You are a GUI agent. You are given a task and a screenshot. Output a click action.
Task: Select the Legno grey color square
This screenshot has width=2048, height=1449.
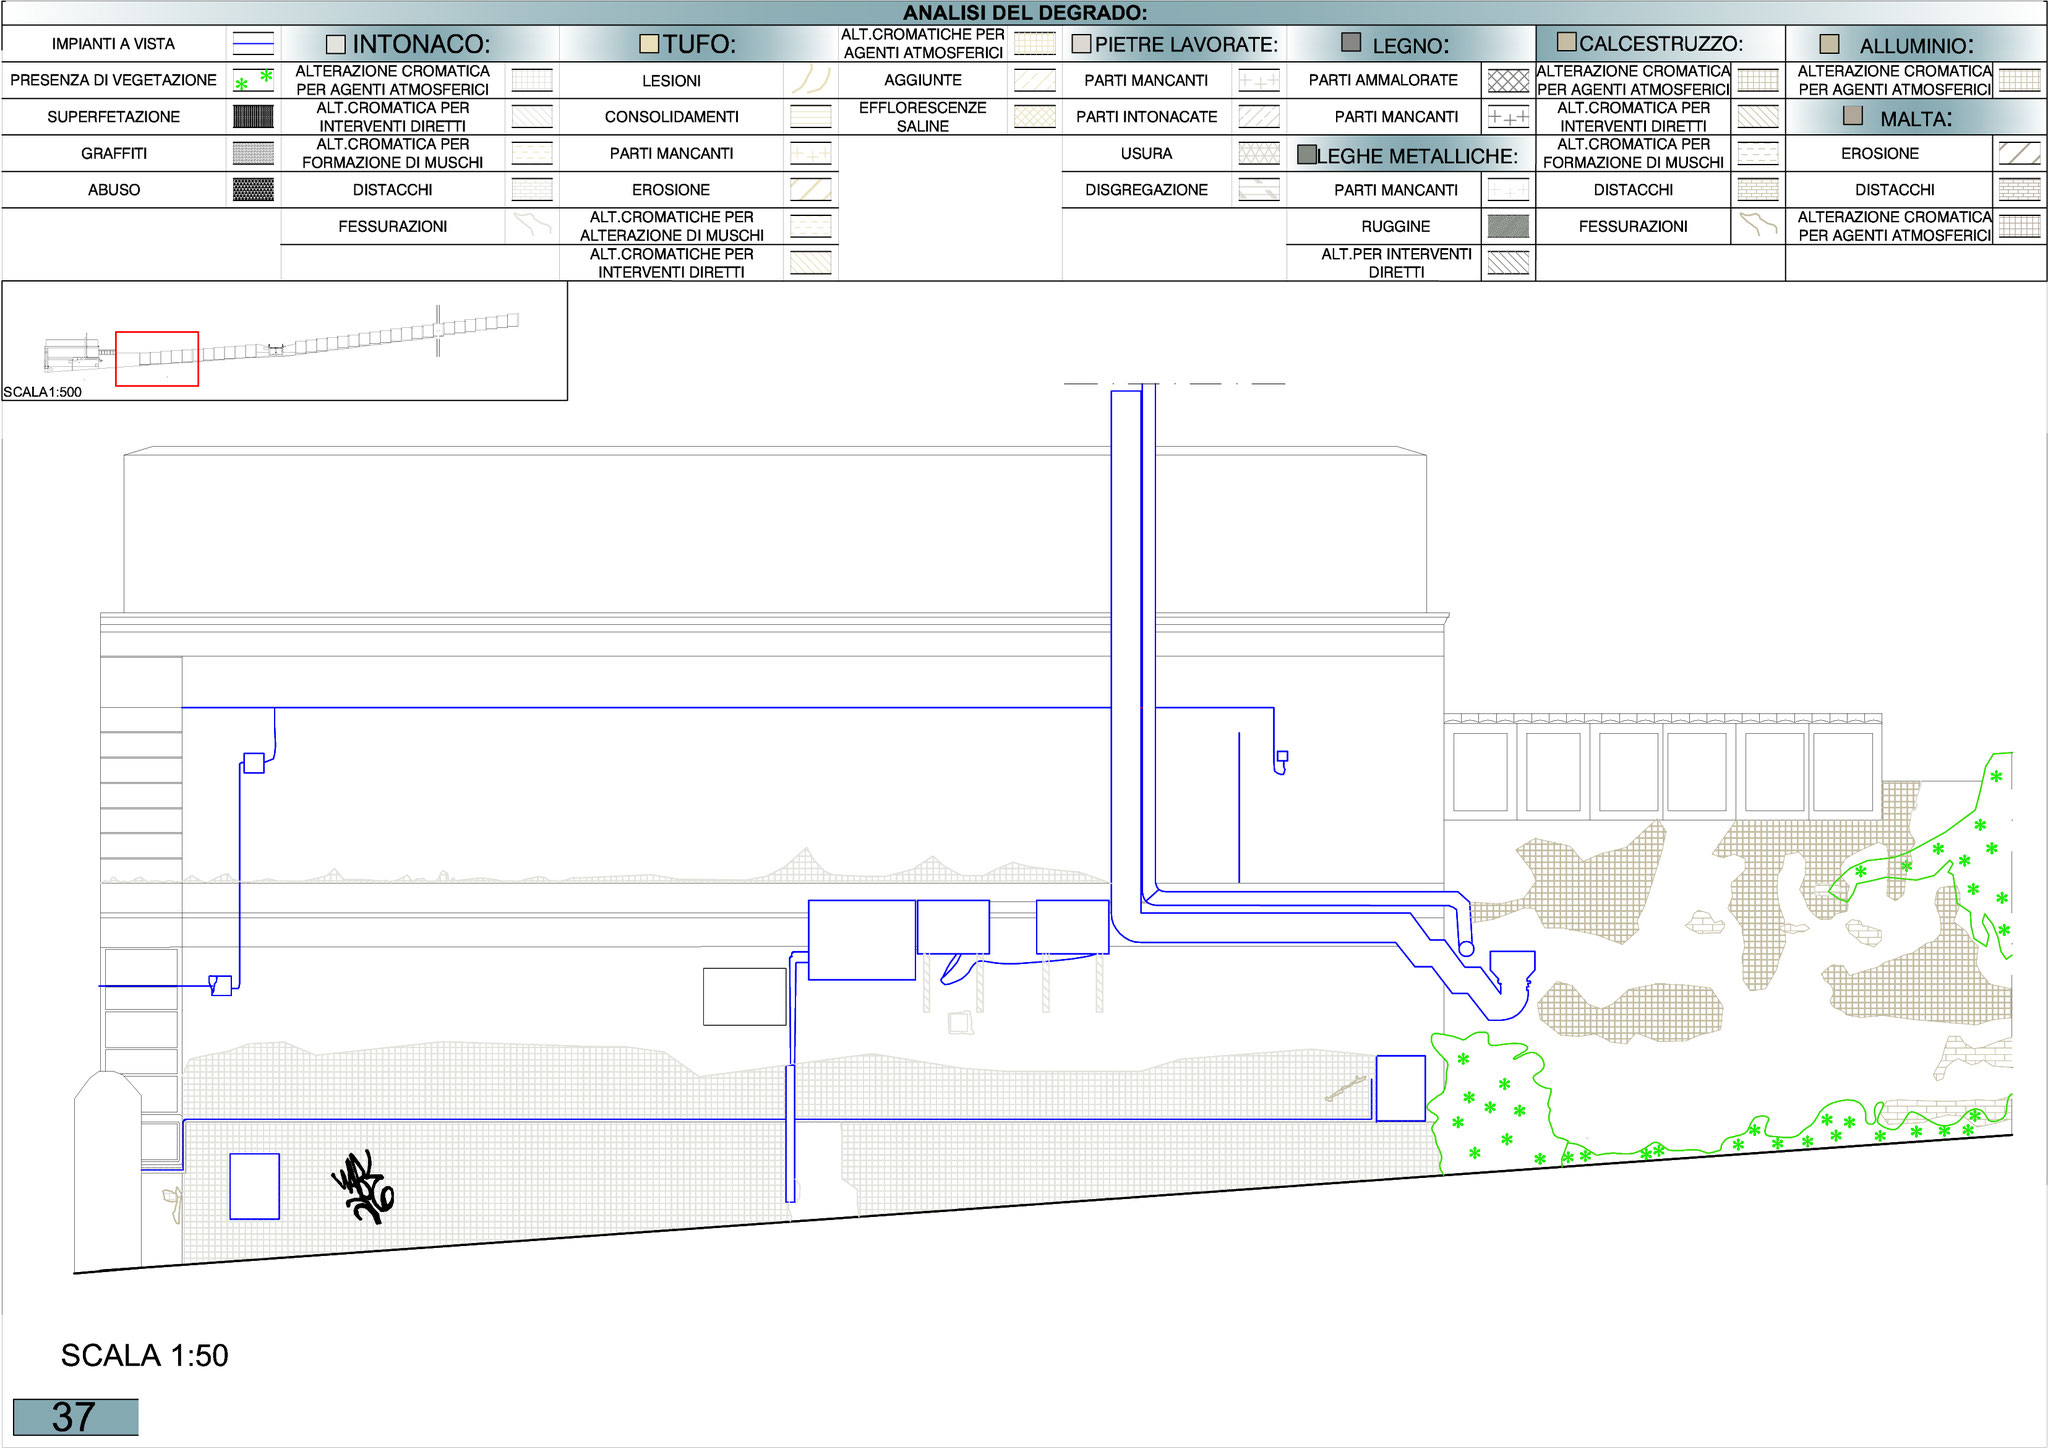click(x=1351, y=43)
